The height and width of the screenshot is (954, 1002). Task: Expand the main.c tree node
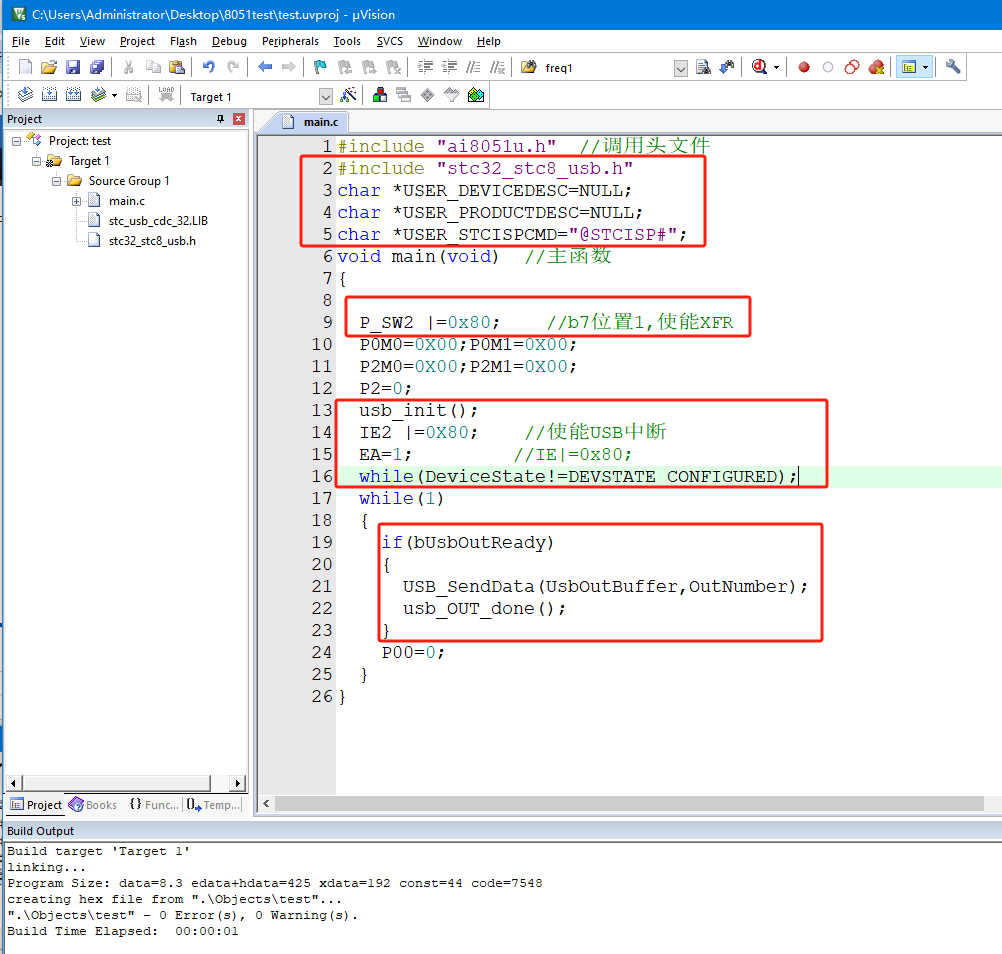click(76, 201)
